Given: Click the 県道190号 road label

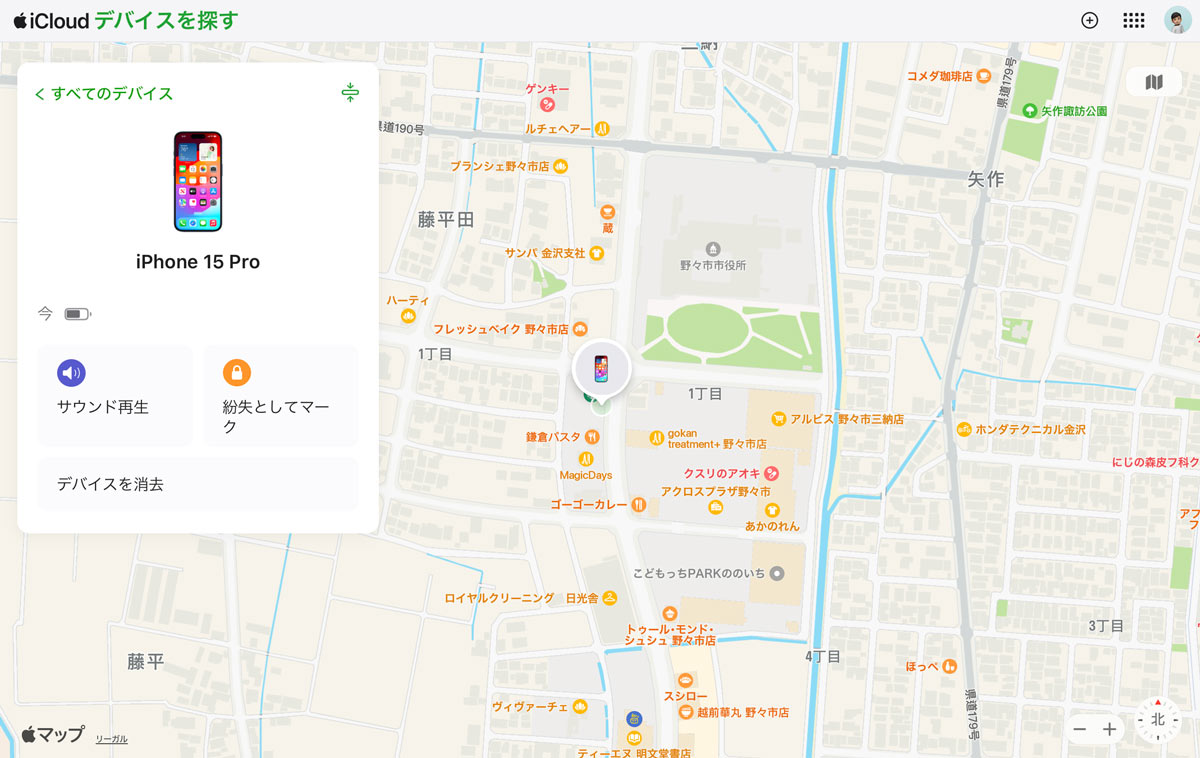Looking at the screenshot, I should click(x=402, y=128).
